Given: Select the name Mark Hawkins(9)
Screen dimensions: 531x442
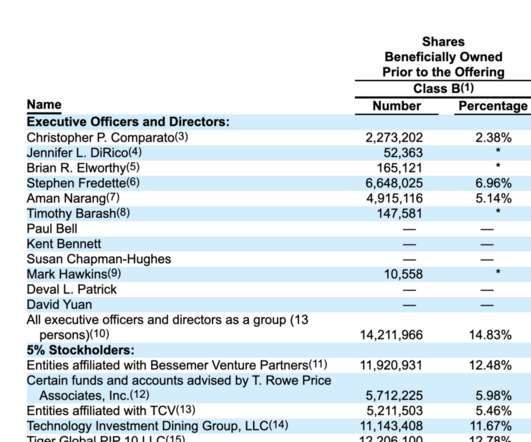Looking at the screenshot, I should click(x=74, y=274).
